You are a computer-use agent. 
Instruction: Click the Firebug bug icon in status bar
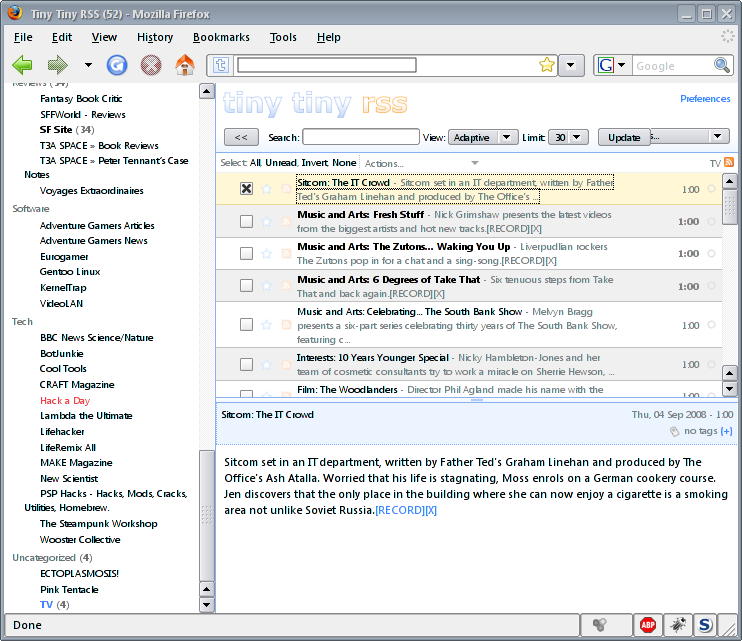(676, 625)
